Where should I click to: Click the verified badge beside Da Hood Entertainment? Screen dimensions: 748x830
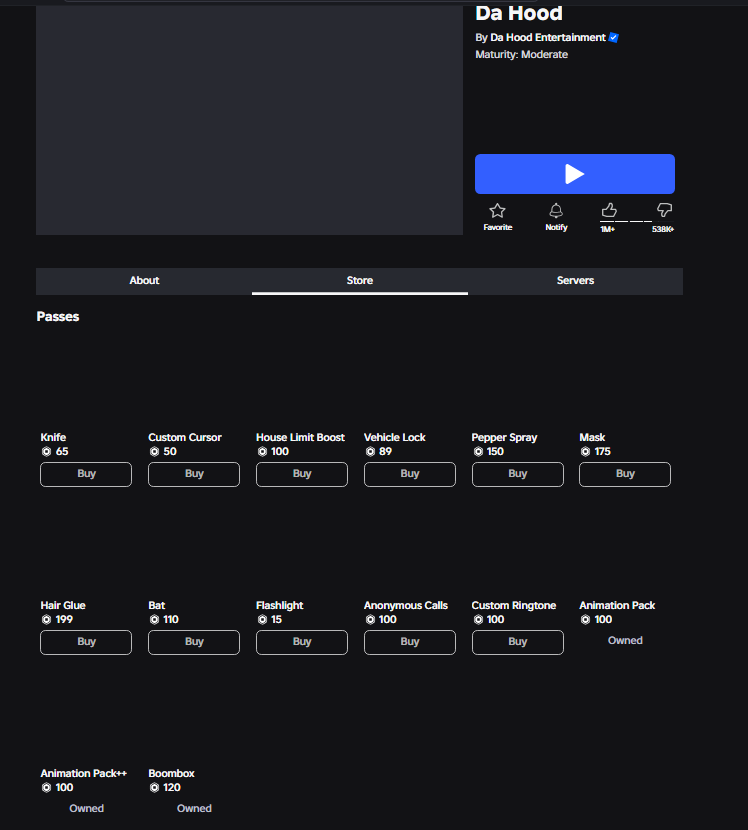[x=614, y=38]
